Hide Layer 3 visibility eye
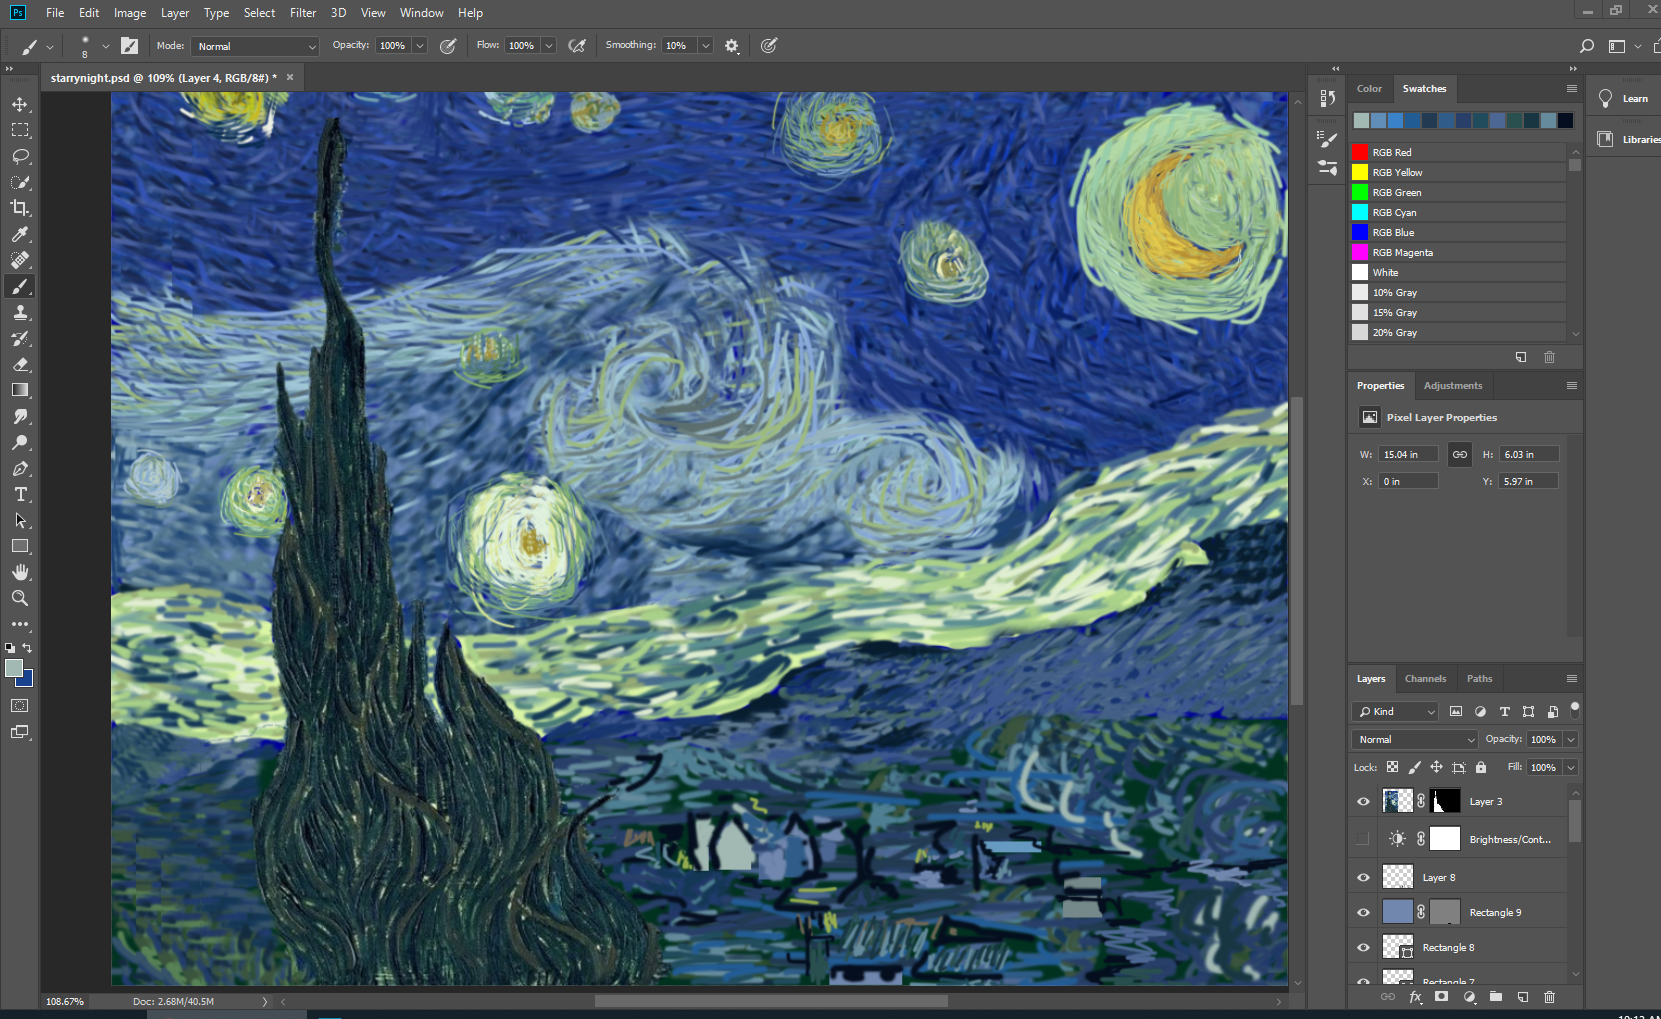Image resolution: width=1661 pixels, height=1019 pixels. (x=1363, y=801)
